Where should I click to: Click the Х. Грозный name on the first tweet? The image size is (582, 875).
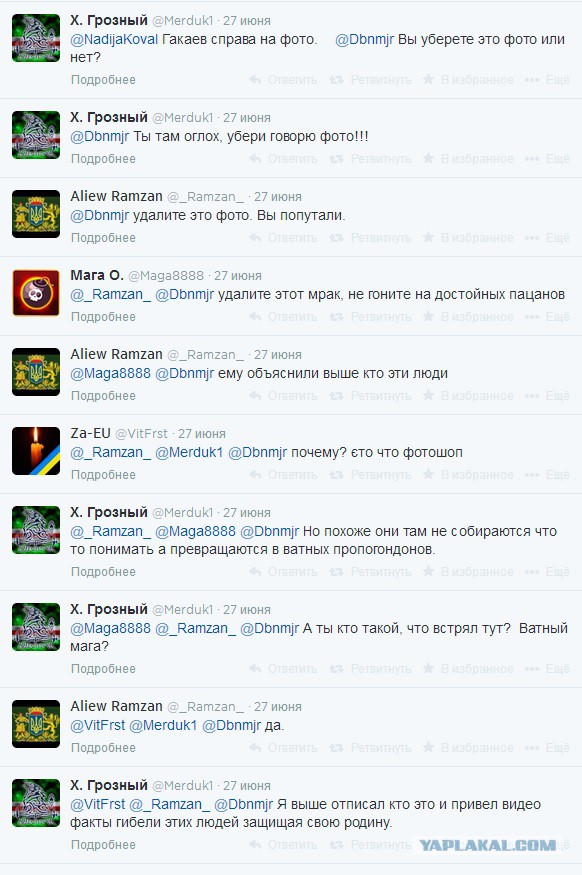pos(109,21)
